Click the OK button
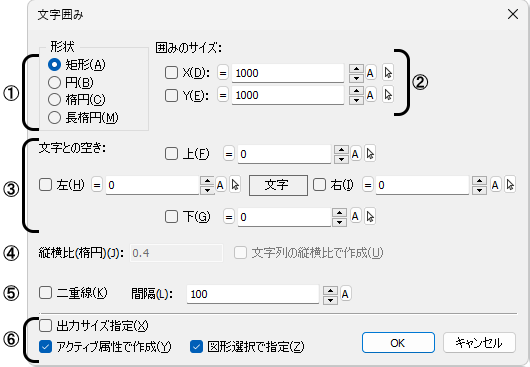Viewport: 530px width, 367px height. [398, 343]
